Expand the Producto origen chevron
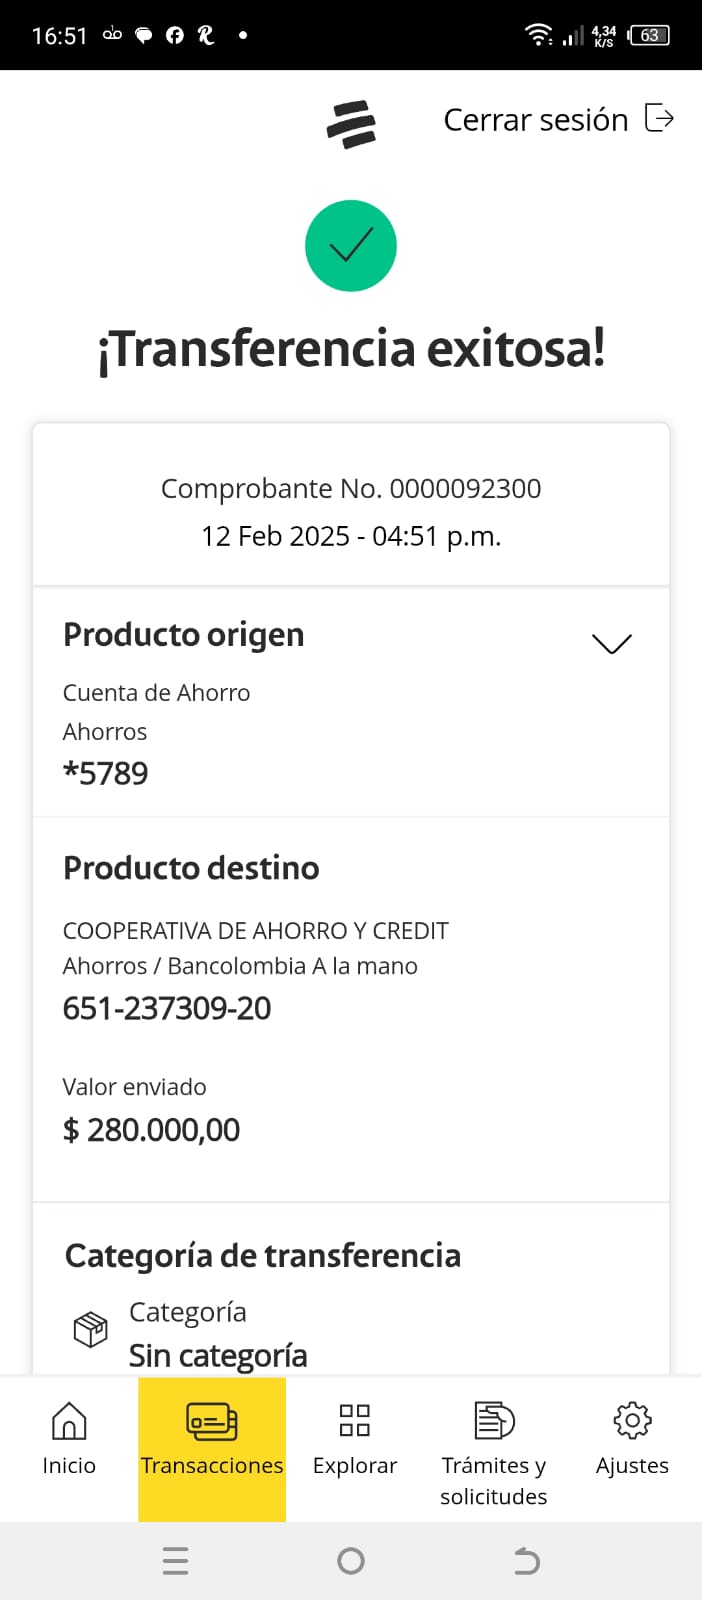The image size is (702, 1600). 612,643
